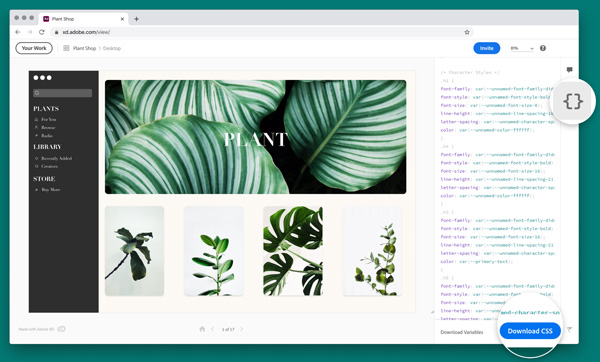
Task: Open a new browser tab
Action: coord(136,19)
